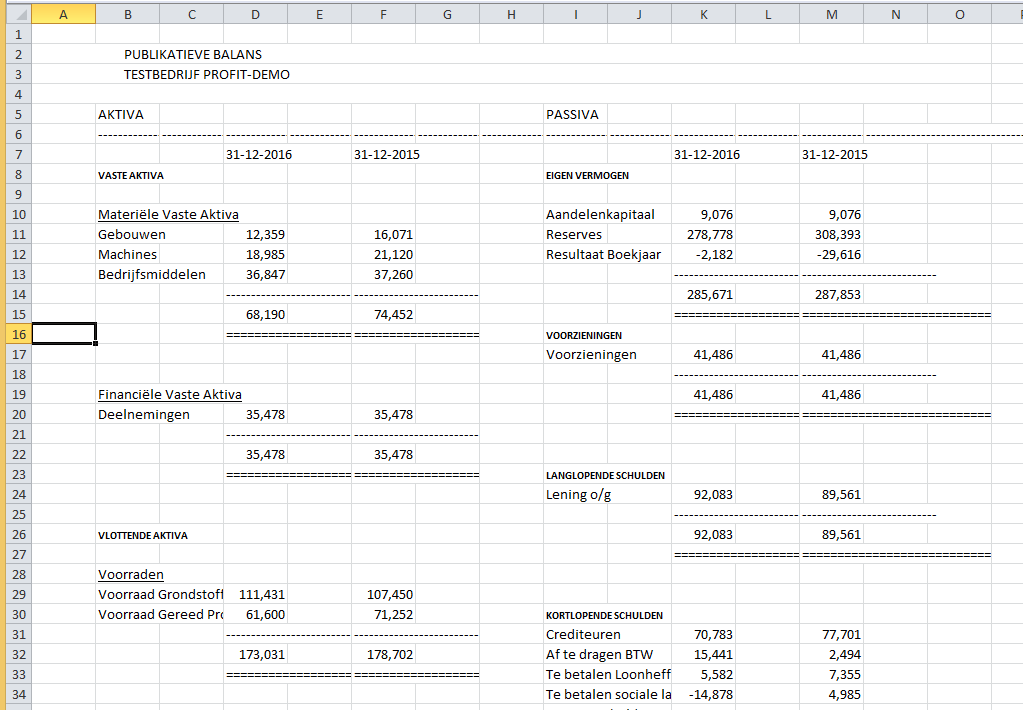The height and width of the screenshot is (710, 1023).
Task: Click the total cell 178,702
Action: click(389, 655)
